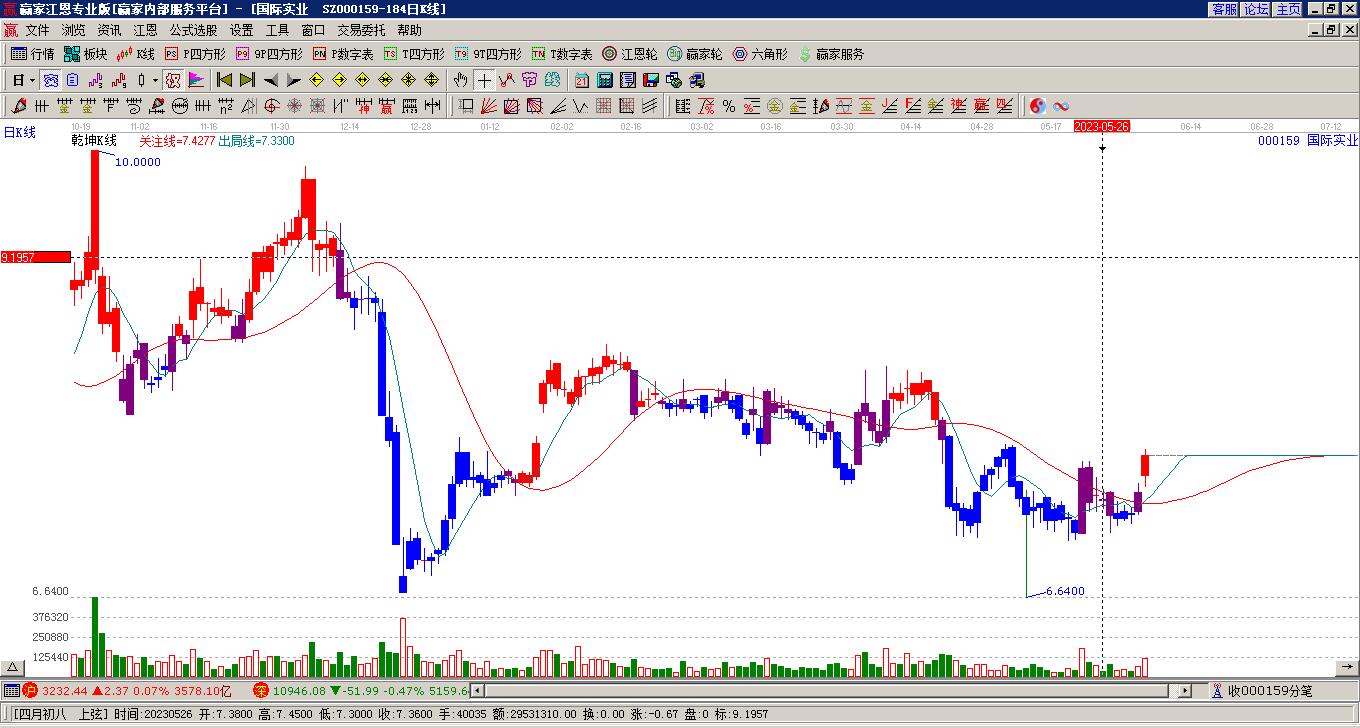Click the 客服 customer service button
Image resolution: width=1360 pixels, height=728 pixels.
(x=1225, y=8)
